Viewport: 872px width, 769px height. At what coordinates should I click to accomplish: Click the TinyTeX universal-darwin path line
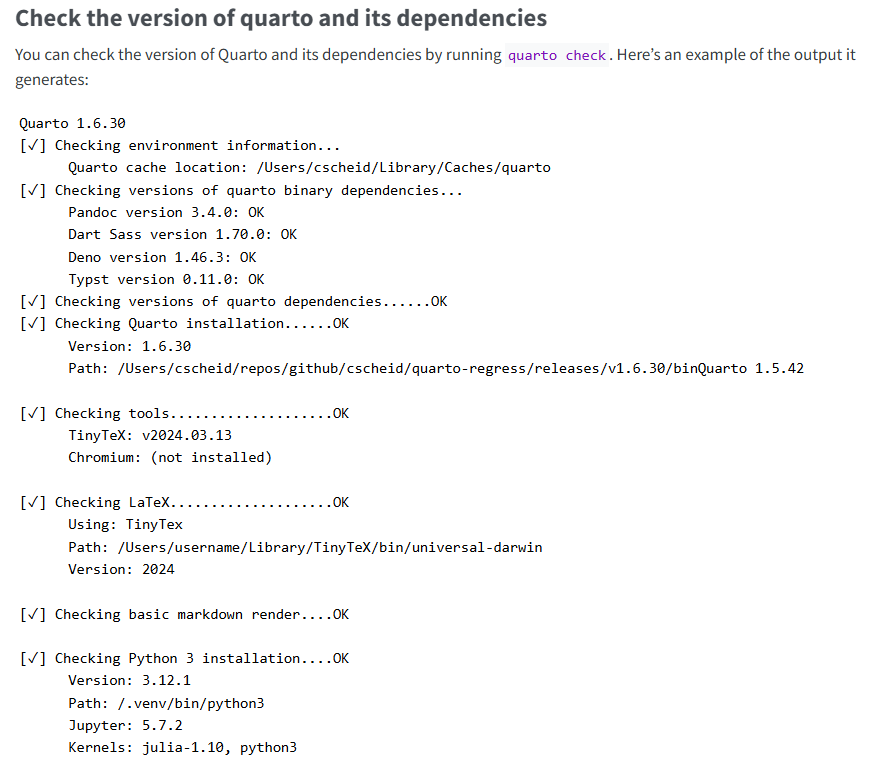[305, 547]
